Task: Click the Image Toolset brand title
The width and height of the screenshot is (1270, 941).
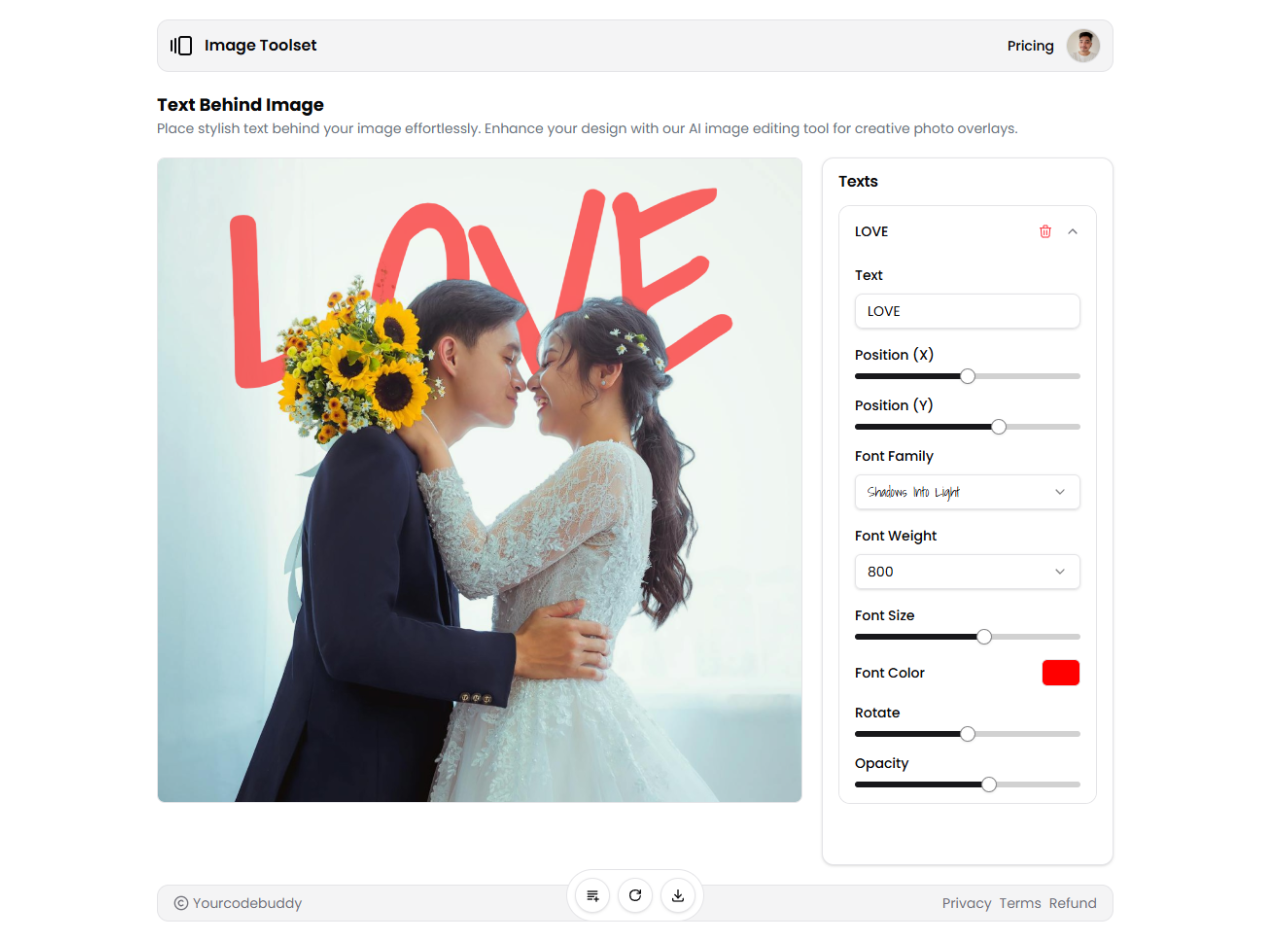Action: point(260,45)
